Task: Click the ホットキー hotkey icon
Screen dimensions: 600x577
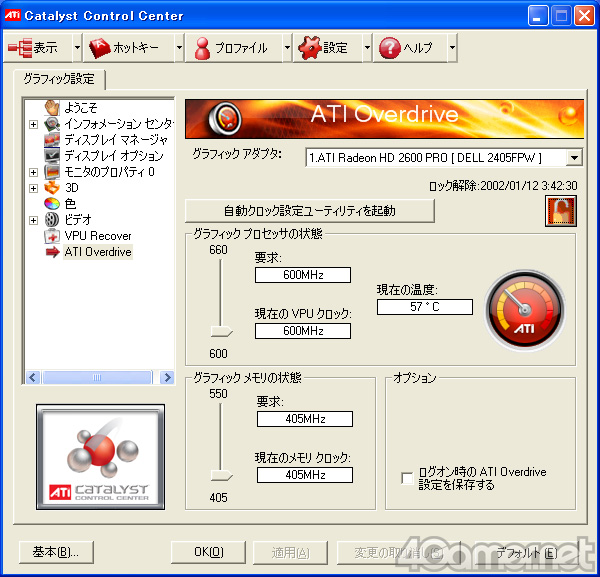Action: (x=100, y=48)
